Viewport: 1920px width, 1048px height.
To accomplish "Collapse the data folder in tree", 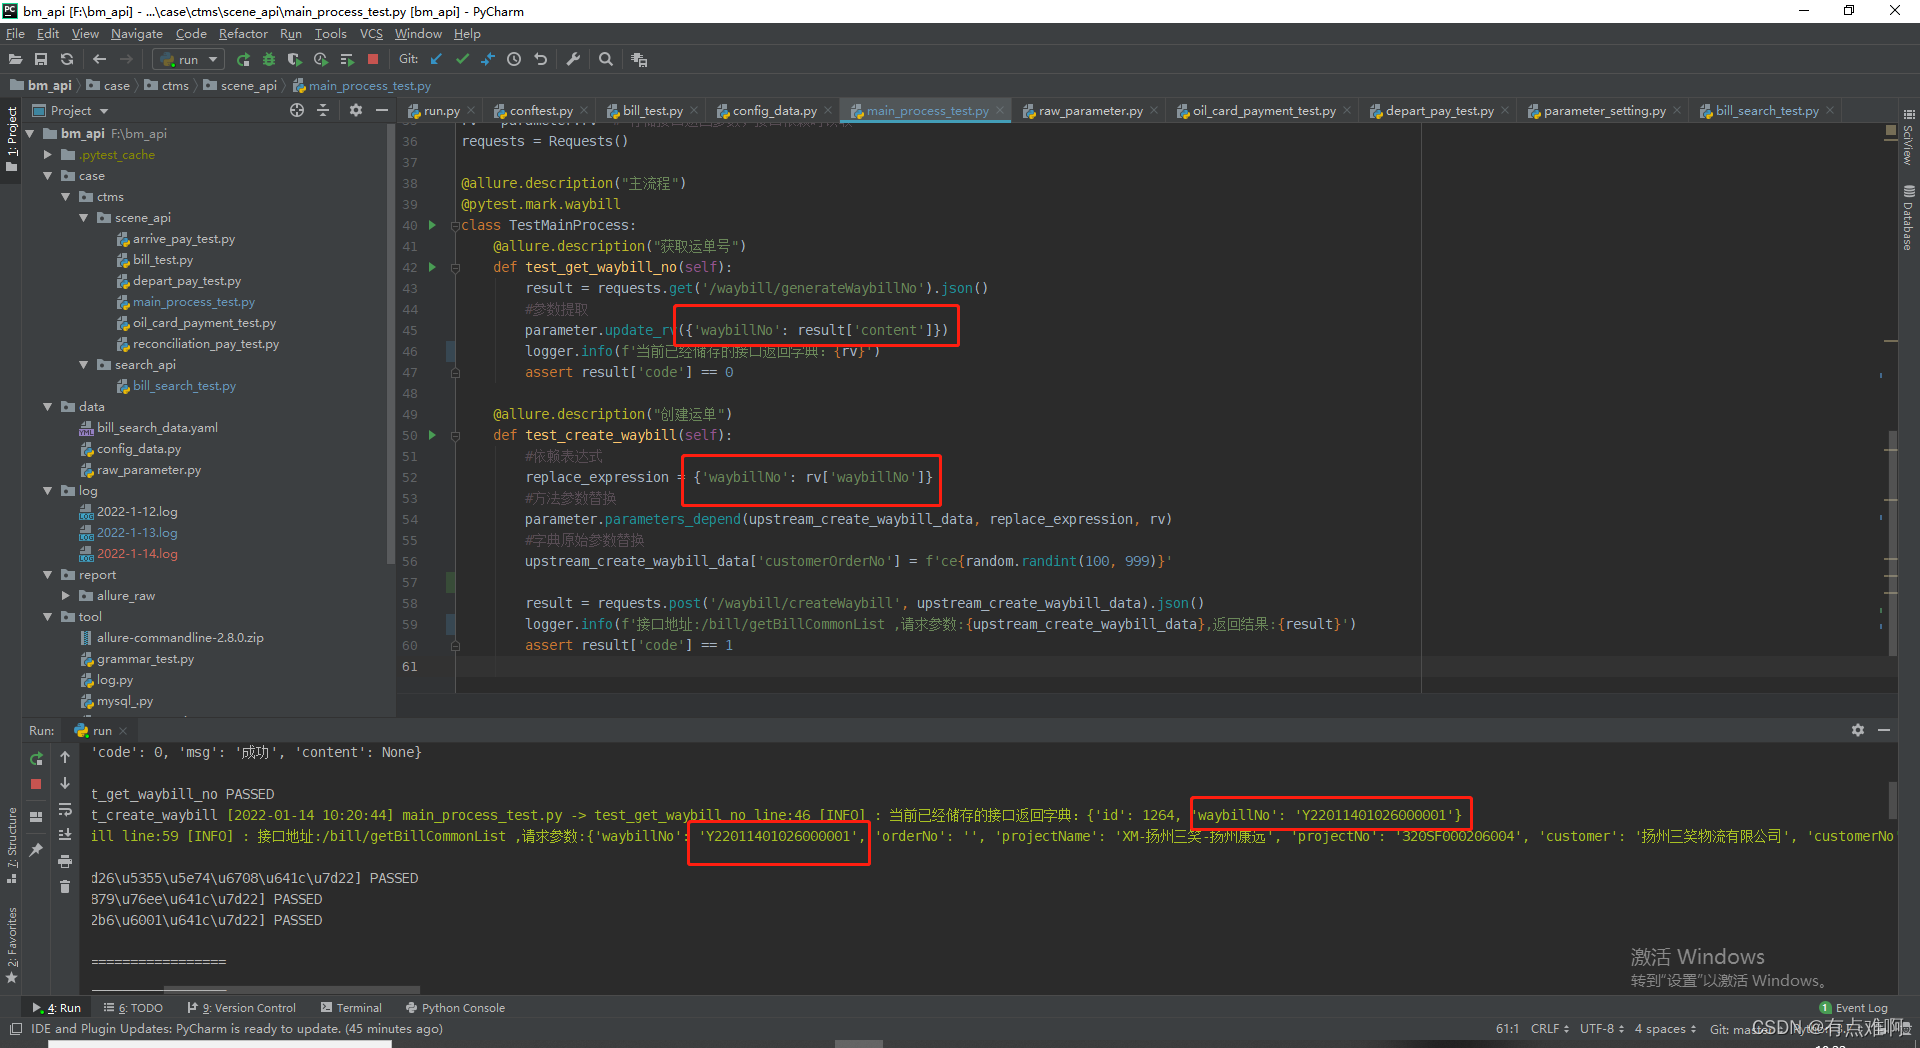I will coord(48,407).
